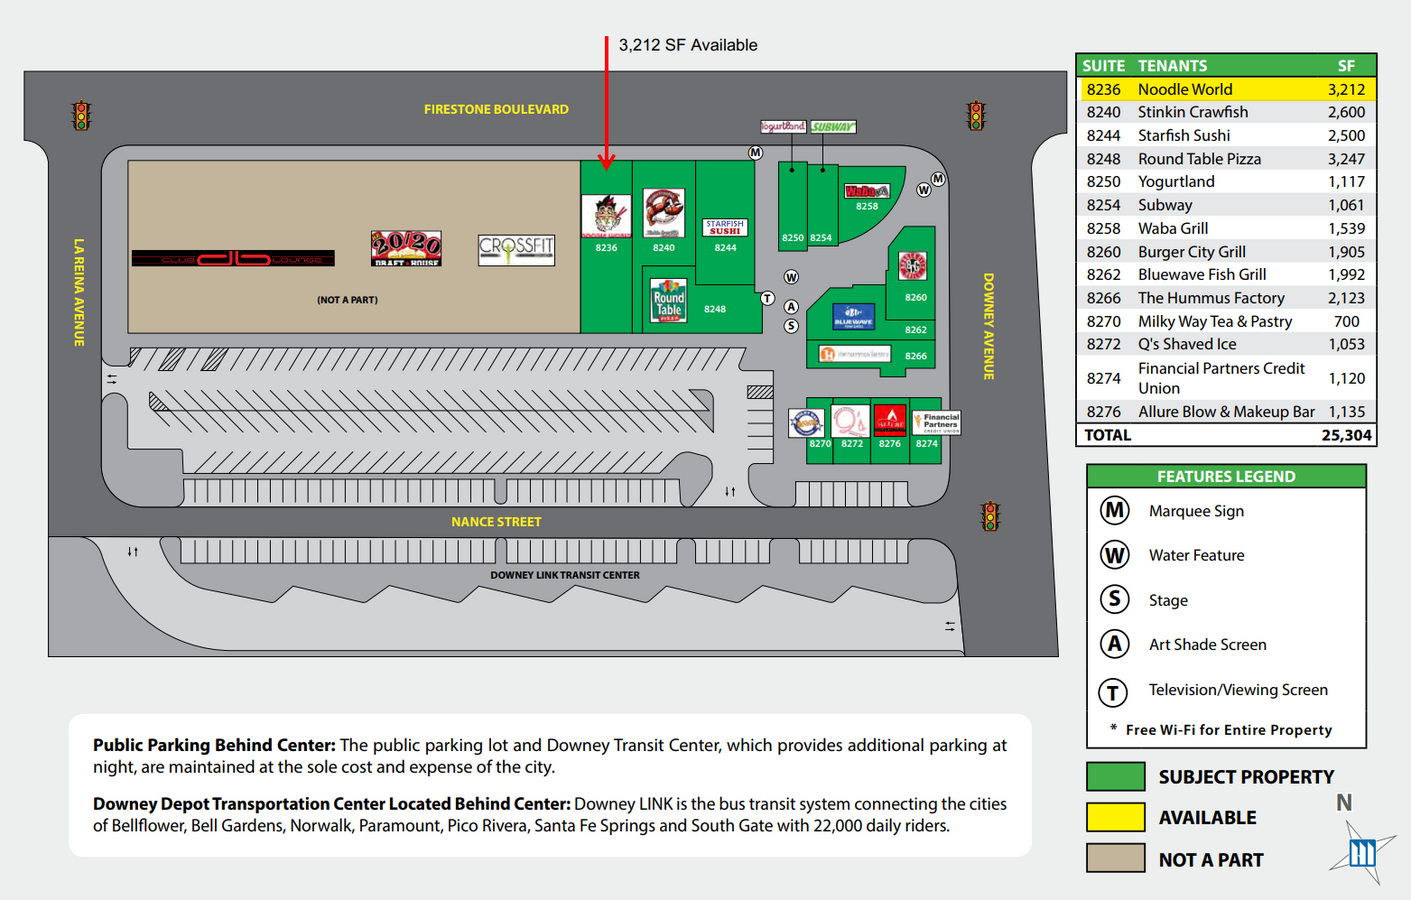Select the Yogurtland sign above the map
1411x900 pixels.
click(783, 127)
